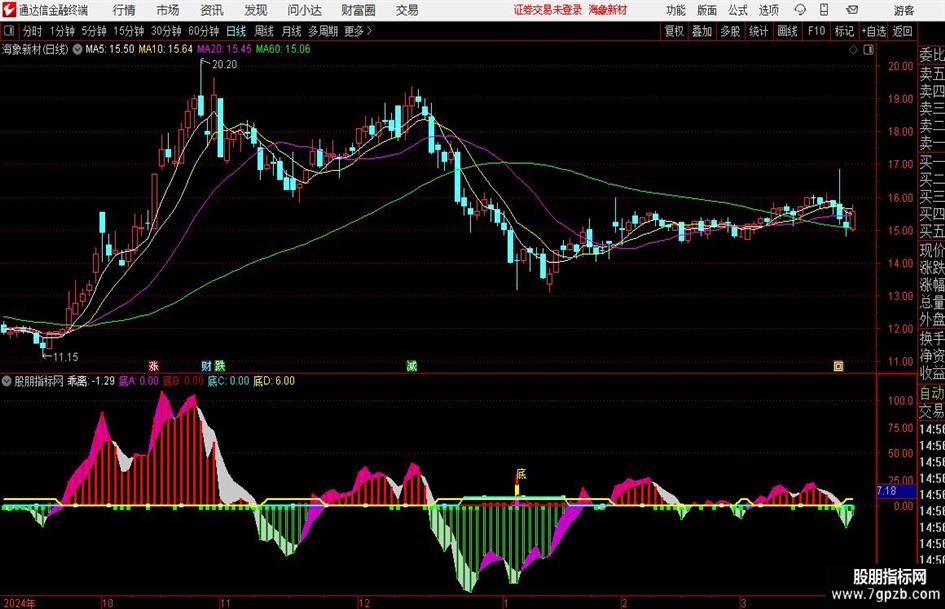Viewport: 945px width, 609px height.
Task: Switch to 1分钟 period
Action: [x=62, y=31]
